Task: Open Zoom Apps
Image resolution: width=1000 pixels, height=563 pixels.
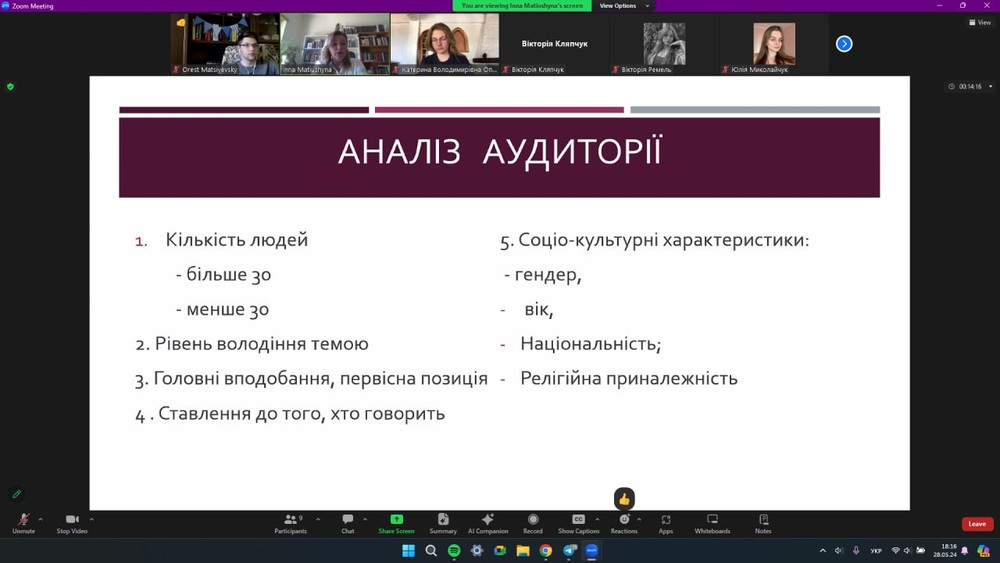Action: tap(666, 523)
